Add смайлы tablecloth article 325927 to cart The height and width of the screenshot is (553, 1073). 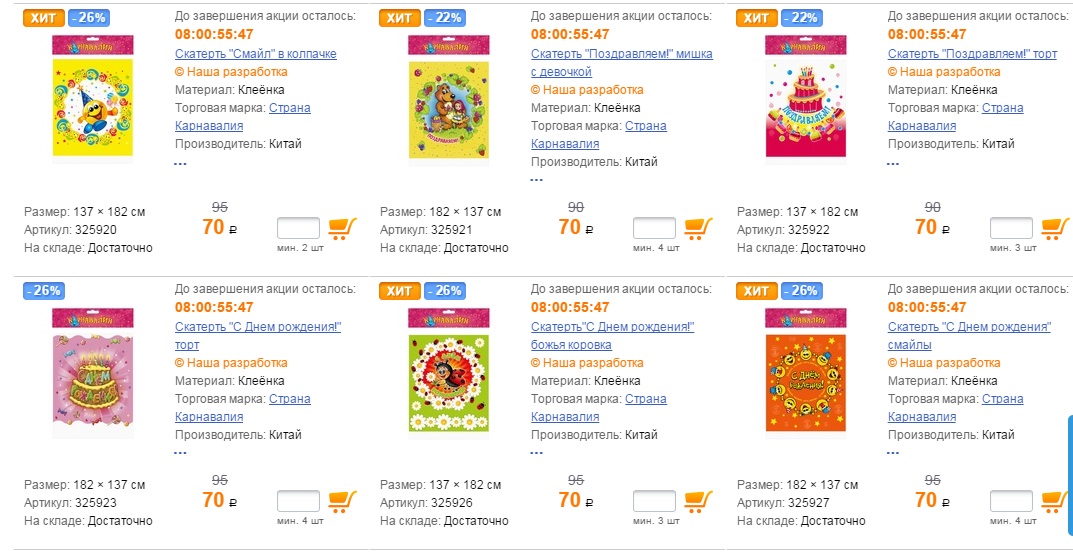pyautogui.click(x=1055, y=501)
